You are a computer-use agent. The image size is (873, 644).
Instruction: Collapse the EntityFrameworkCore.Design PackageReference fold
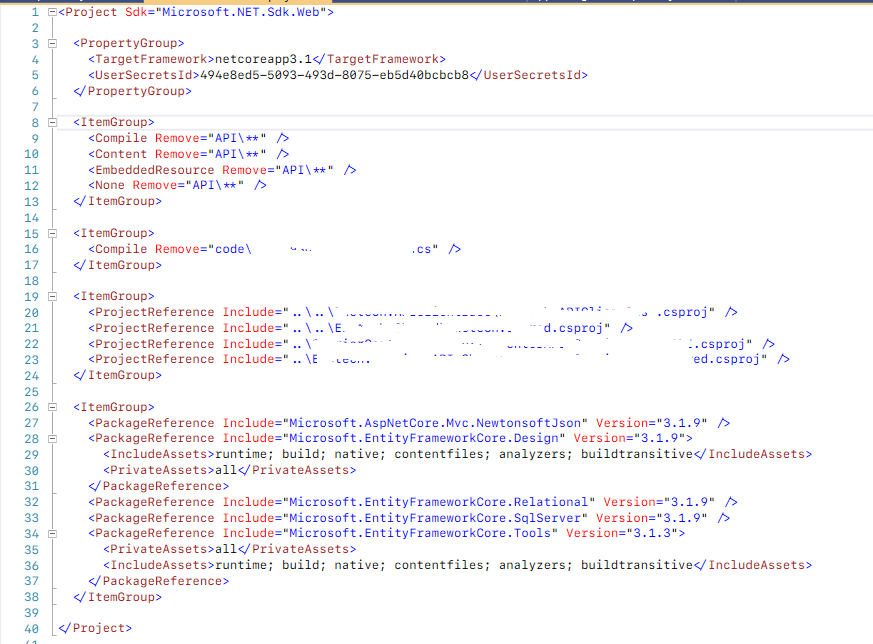(52, 438)
